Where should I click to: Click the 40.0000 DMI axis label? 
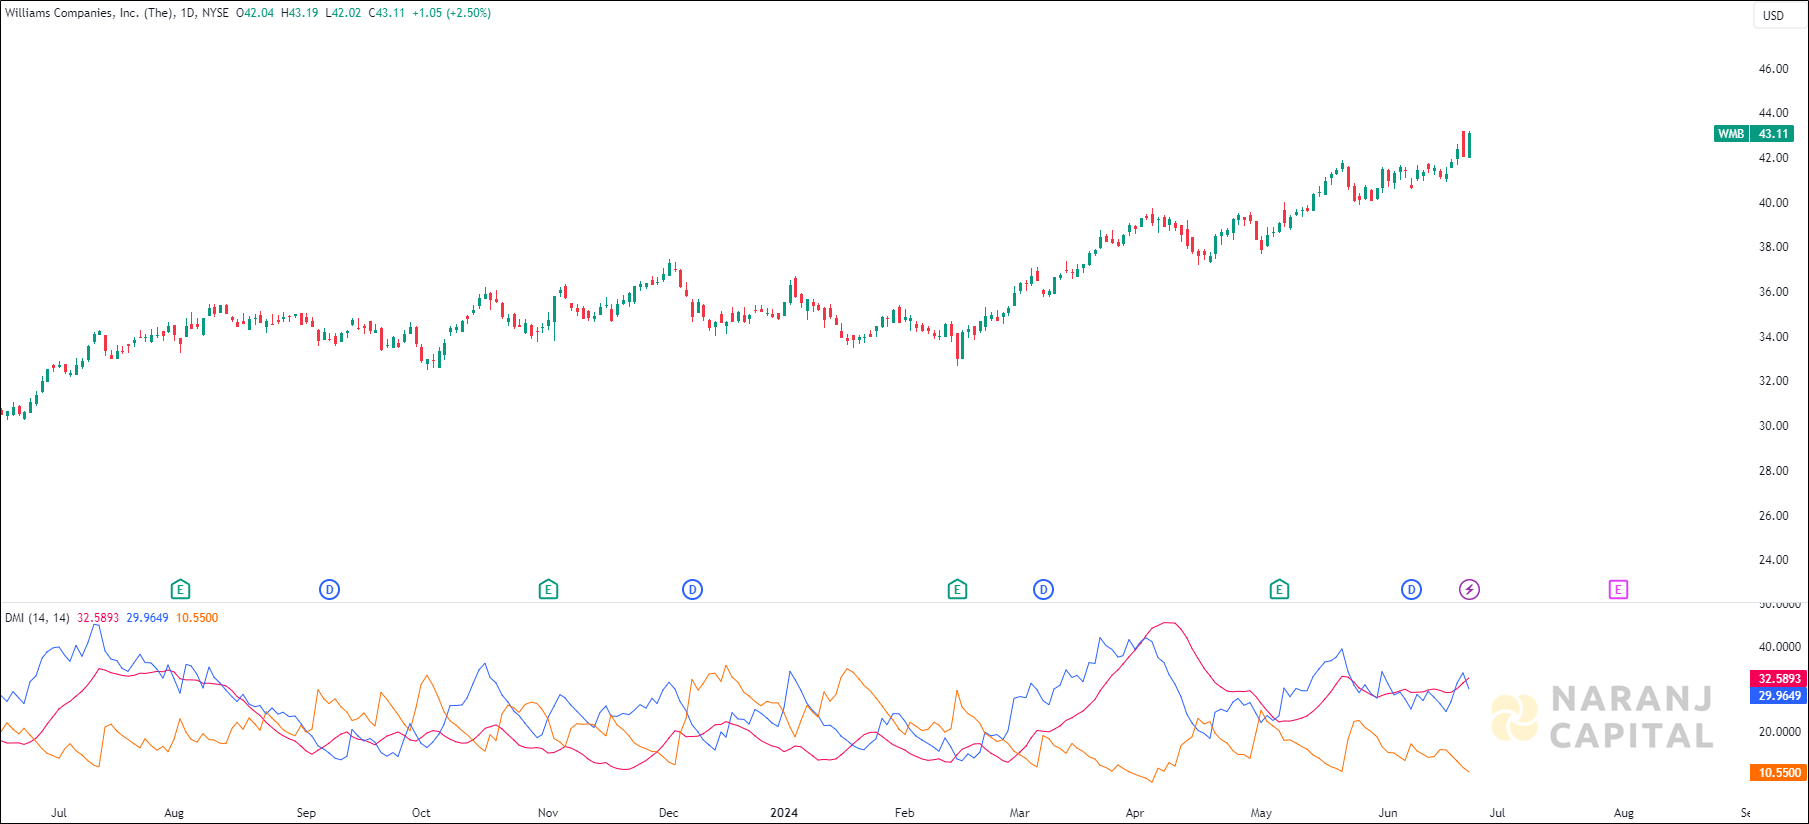[x=1779, y=647]
